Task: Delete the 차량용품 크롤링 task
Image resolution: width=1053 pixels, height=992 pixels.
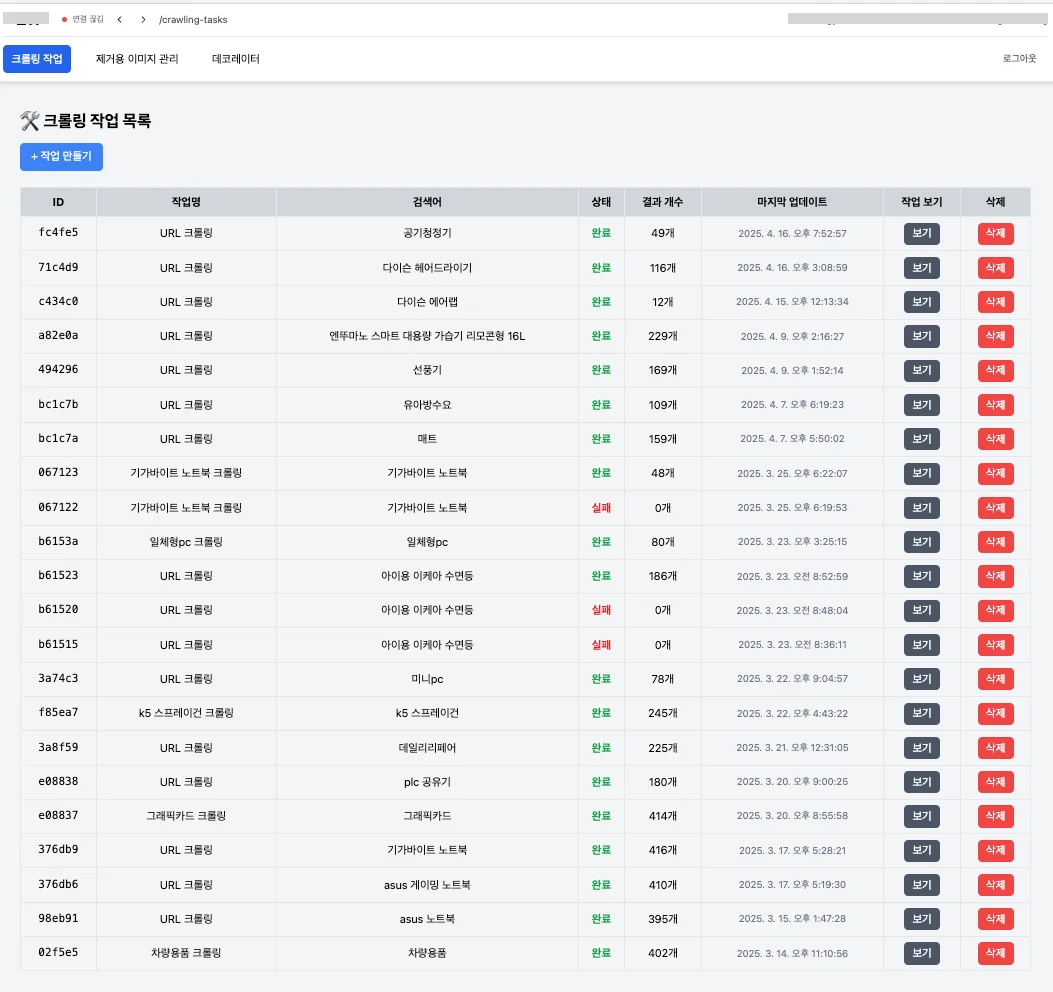Action: pos(995,954)
